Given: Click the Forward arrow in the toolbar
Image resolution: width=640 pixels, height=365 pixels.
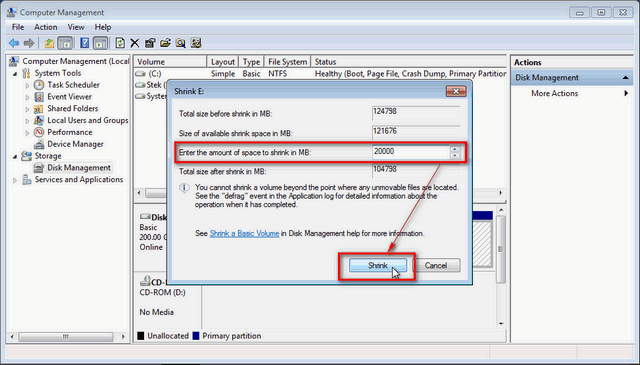Looking at the screenshot, I should [29, 43].
